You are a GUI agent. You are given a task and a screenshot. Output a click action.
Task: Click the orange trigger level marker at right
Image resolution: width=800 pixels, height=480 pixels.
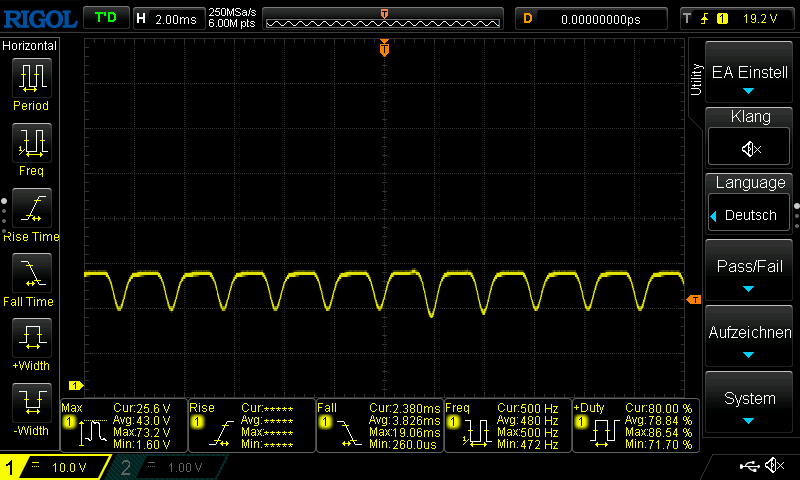[694, 299]
